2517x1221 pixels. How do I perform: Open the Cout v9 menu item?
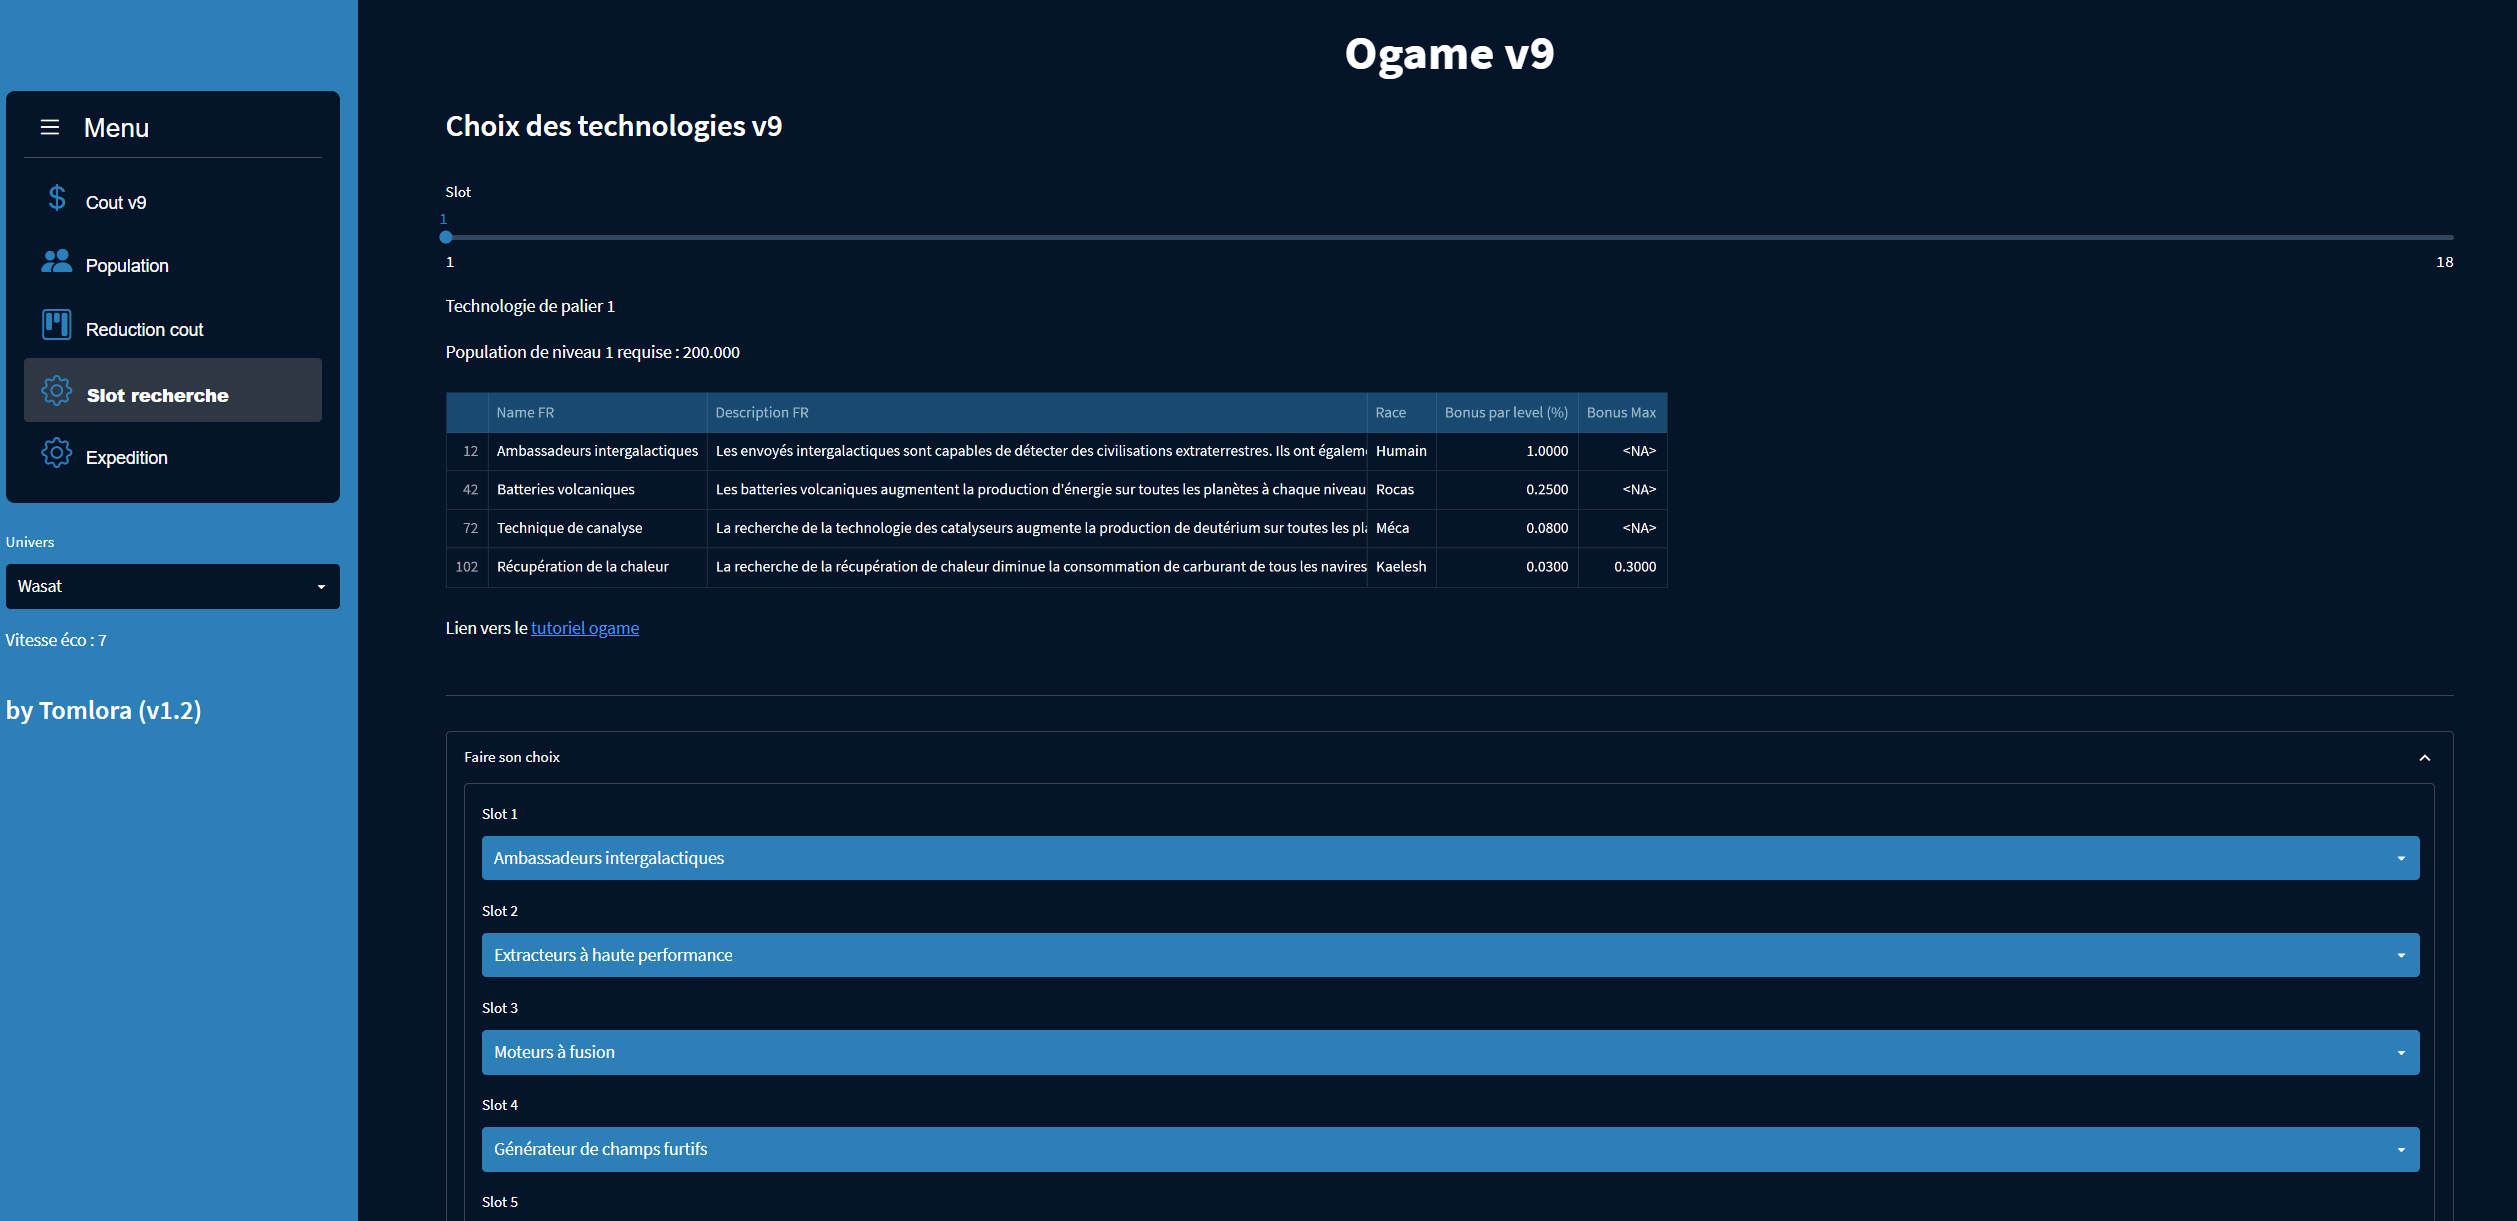[173, 202]
